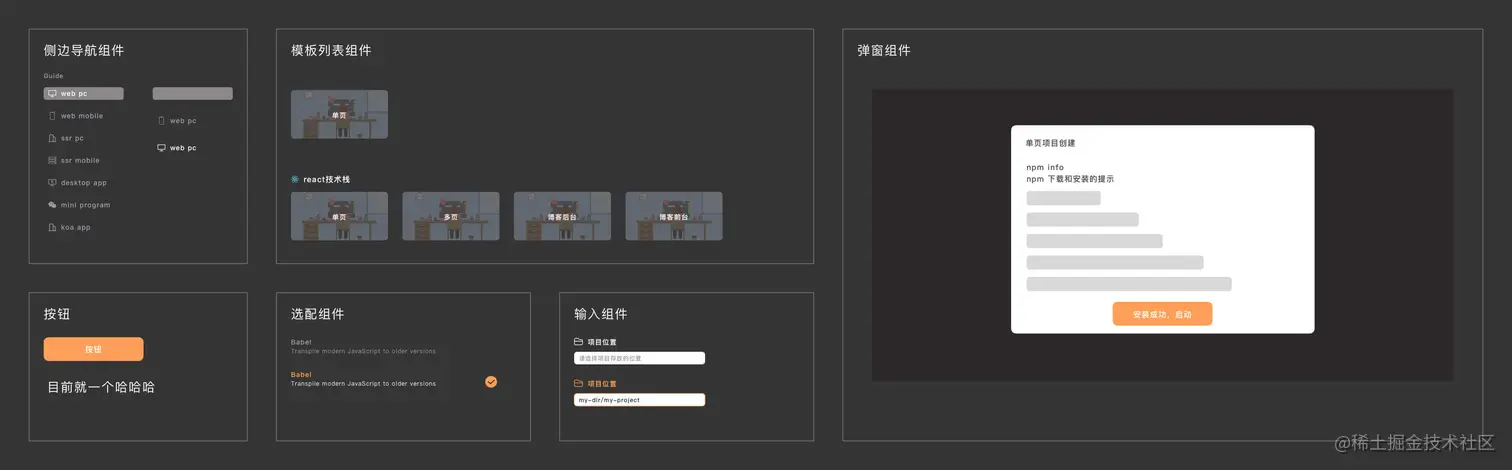
Task: Choose the ssr pc nav entry
Action: 66,138
